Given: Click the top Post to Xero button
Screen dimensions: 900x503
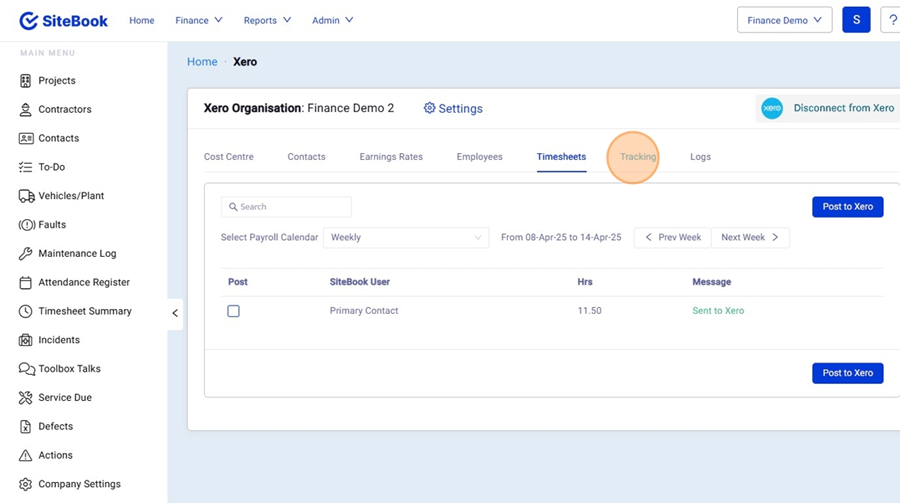Looking at the screenshot, I should tap(847, 206).
